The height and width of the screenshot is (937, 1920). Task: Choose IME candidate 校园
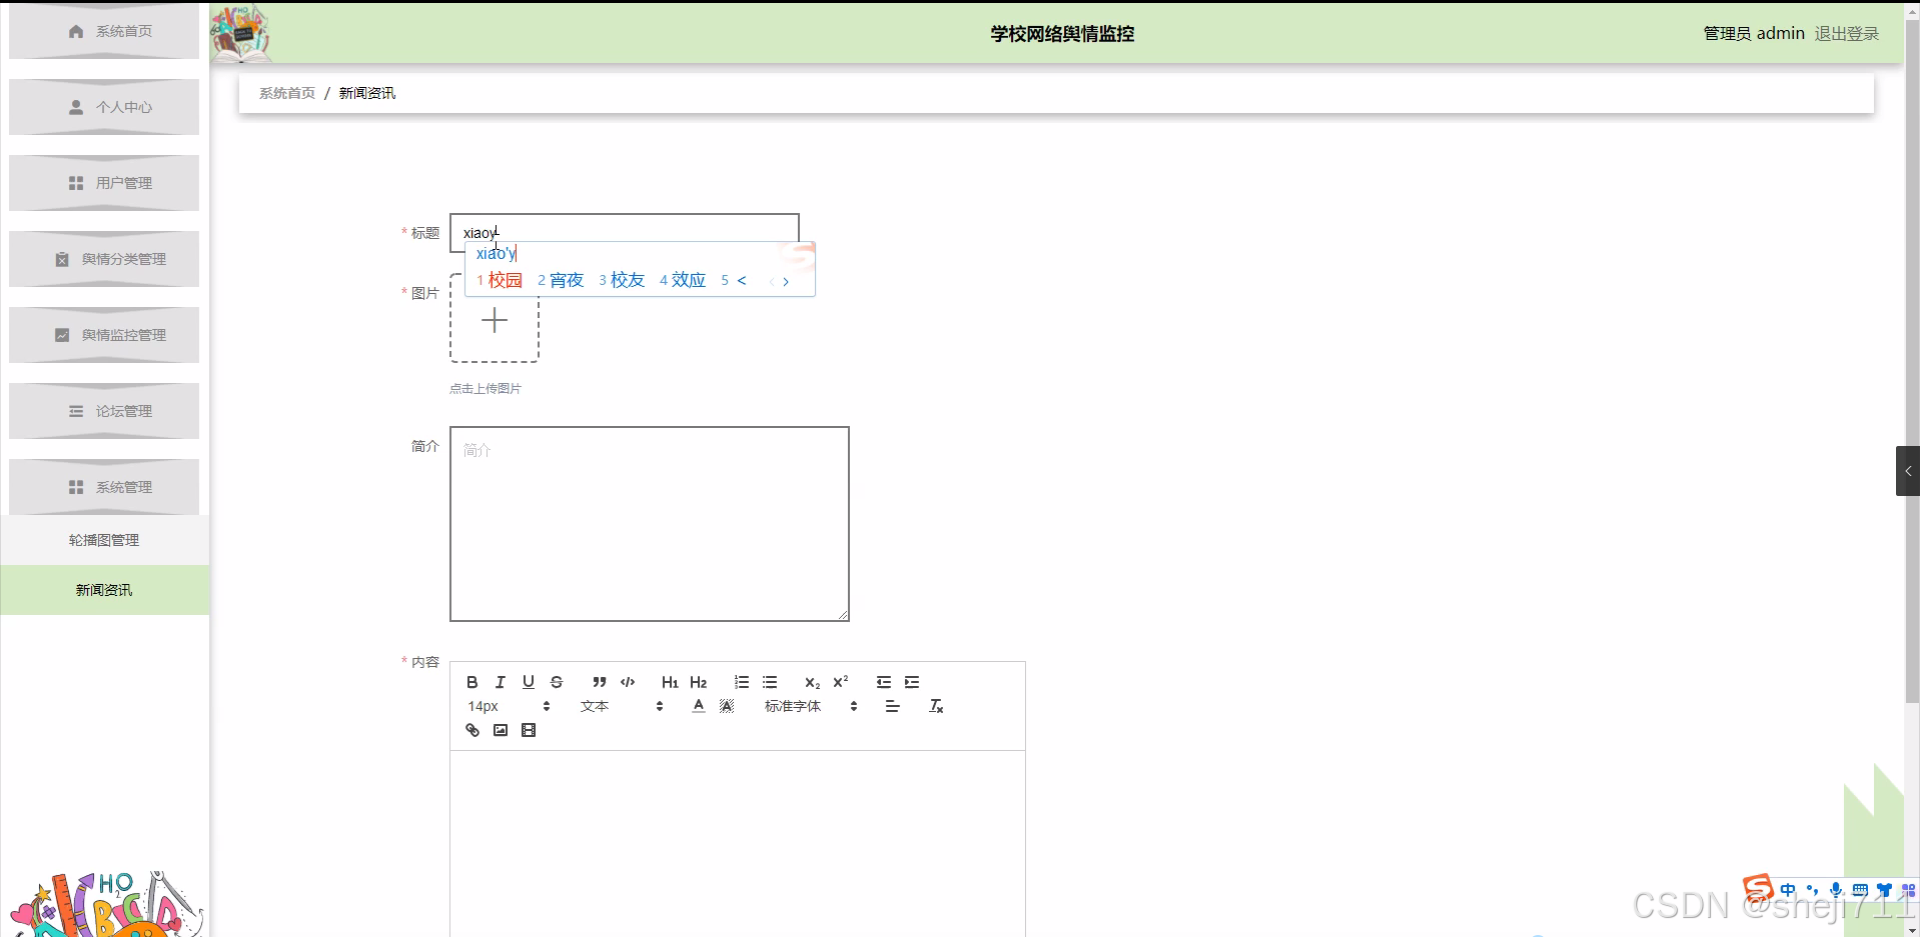click(x=499, y=280)
